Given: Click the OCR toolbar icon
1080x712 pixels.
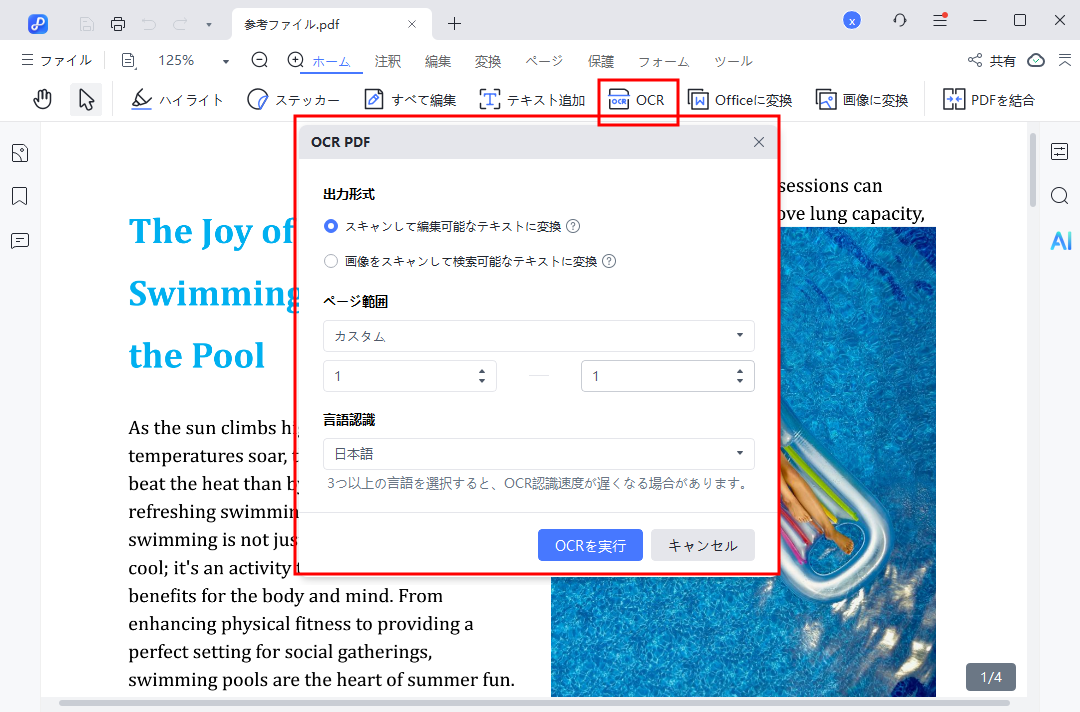Looking at the screenshot, I should point(638,100).
